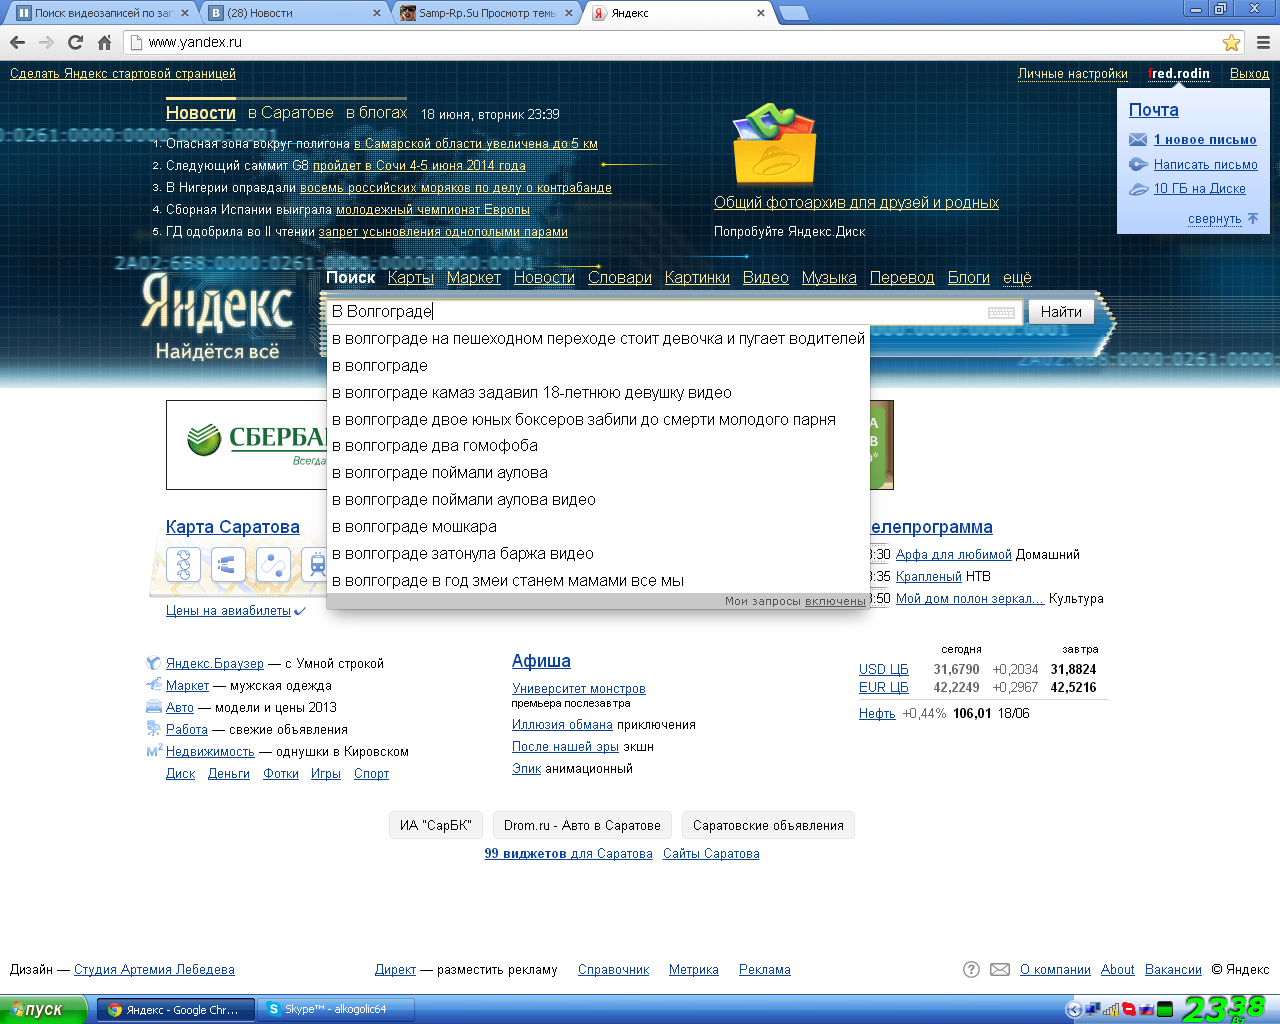Open the virtual keyboard in the search field
The height and width of the screenshot is (1024, 1280).
pos(1001,312)
